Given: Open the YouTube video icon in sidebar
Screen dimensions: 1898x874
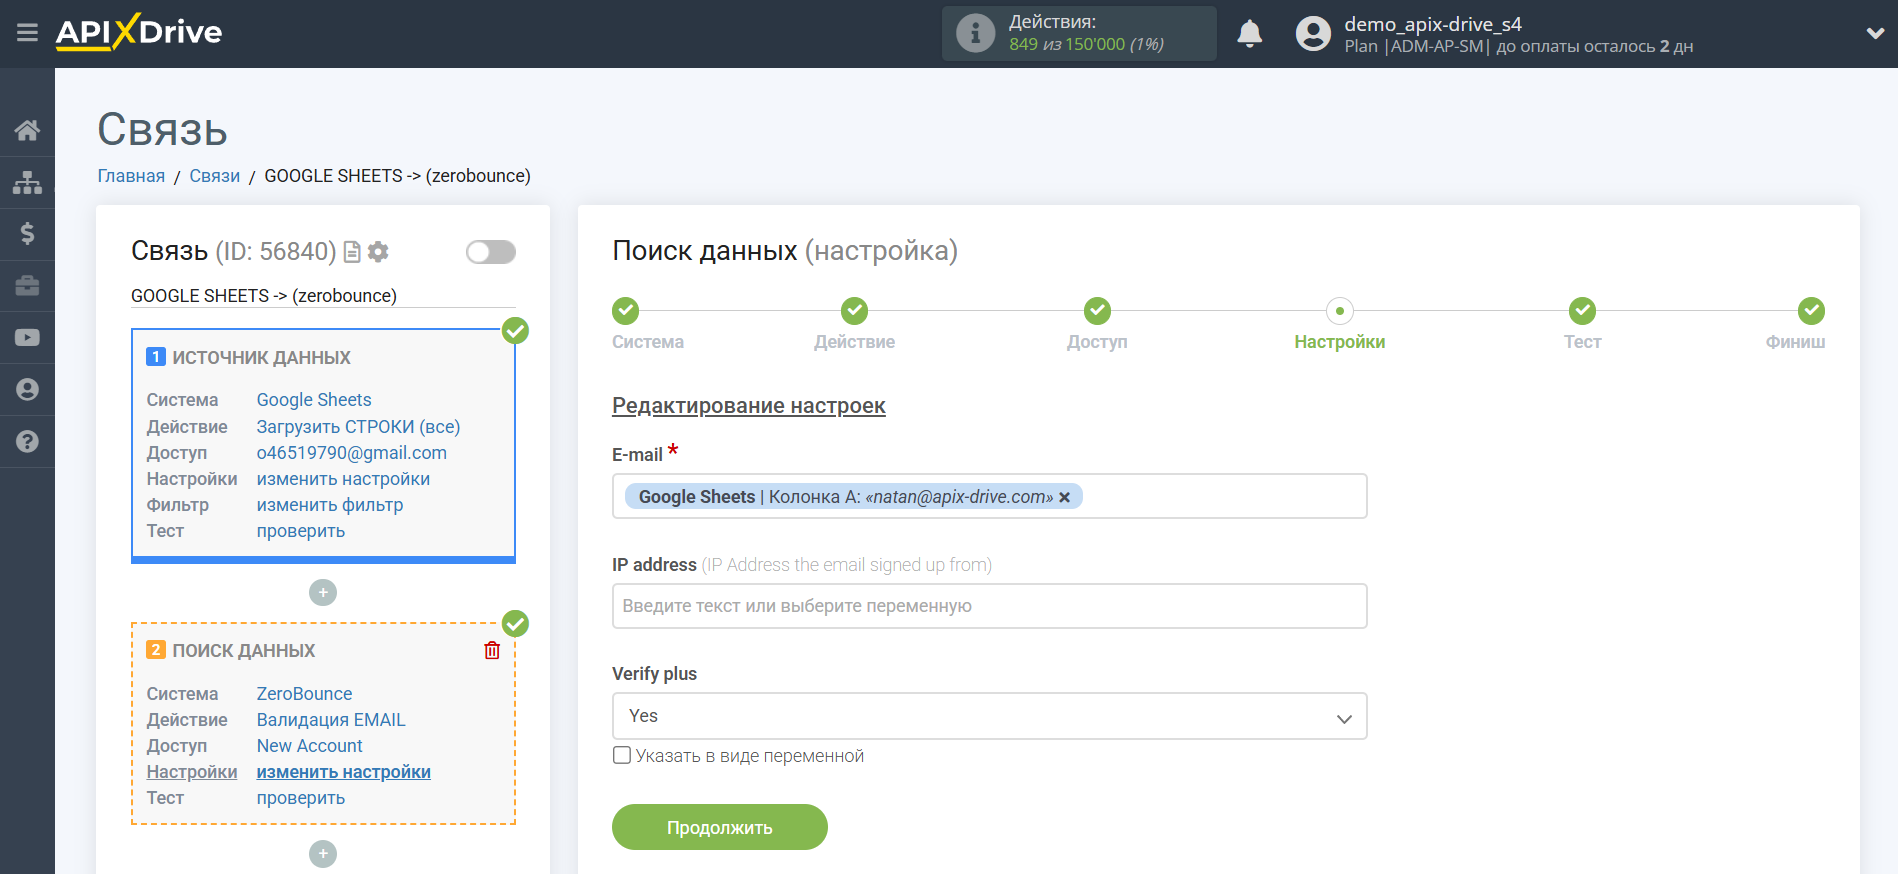Looking at the screenshot, I should click(x=27, y=338).
